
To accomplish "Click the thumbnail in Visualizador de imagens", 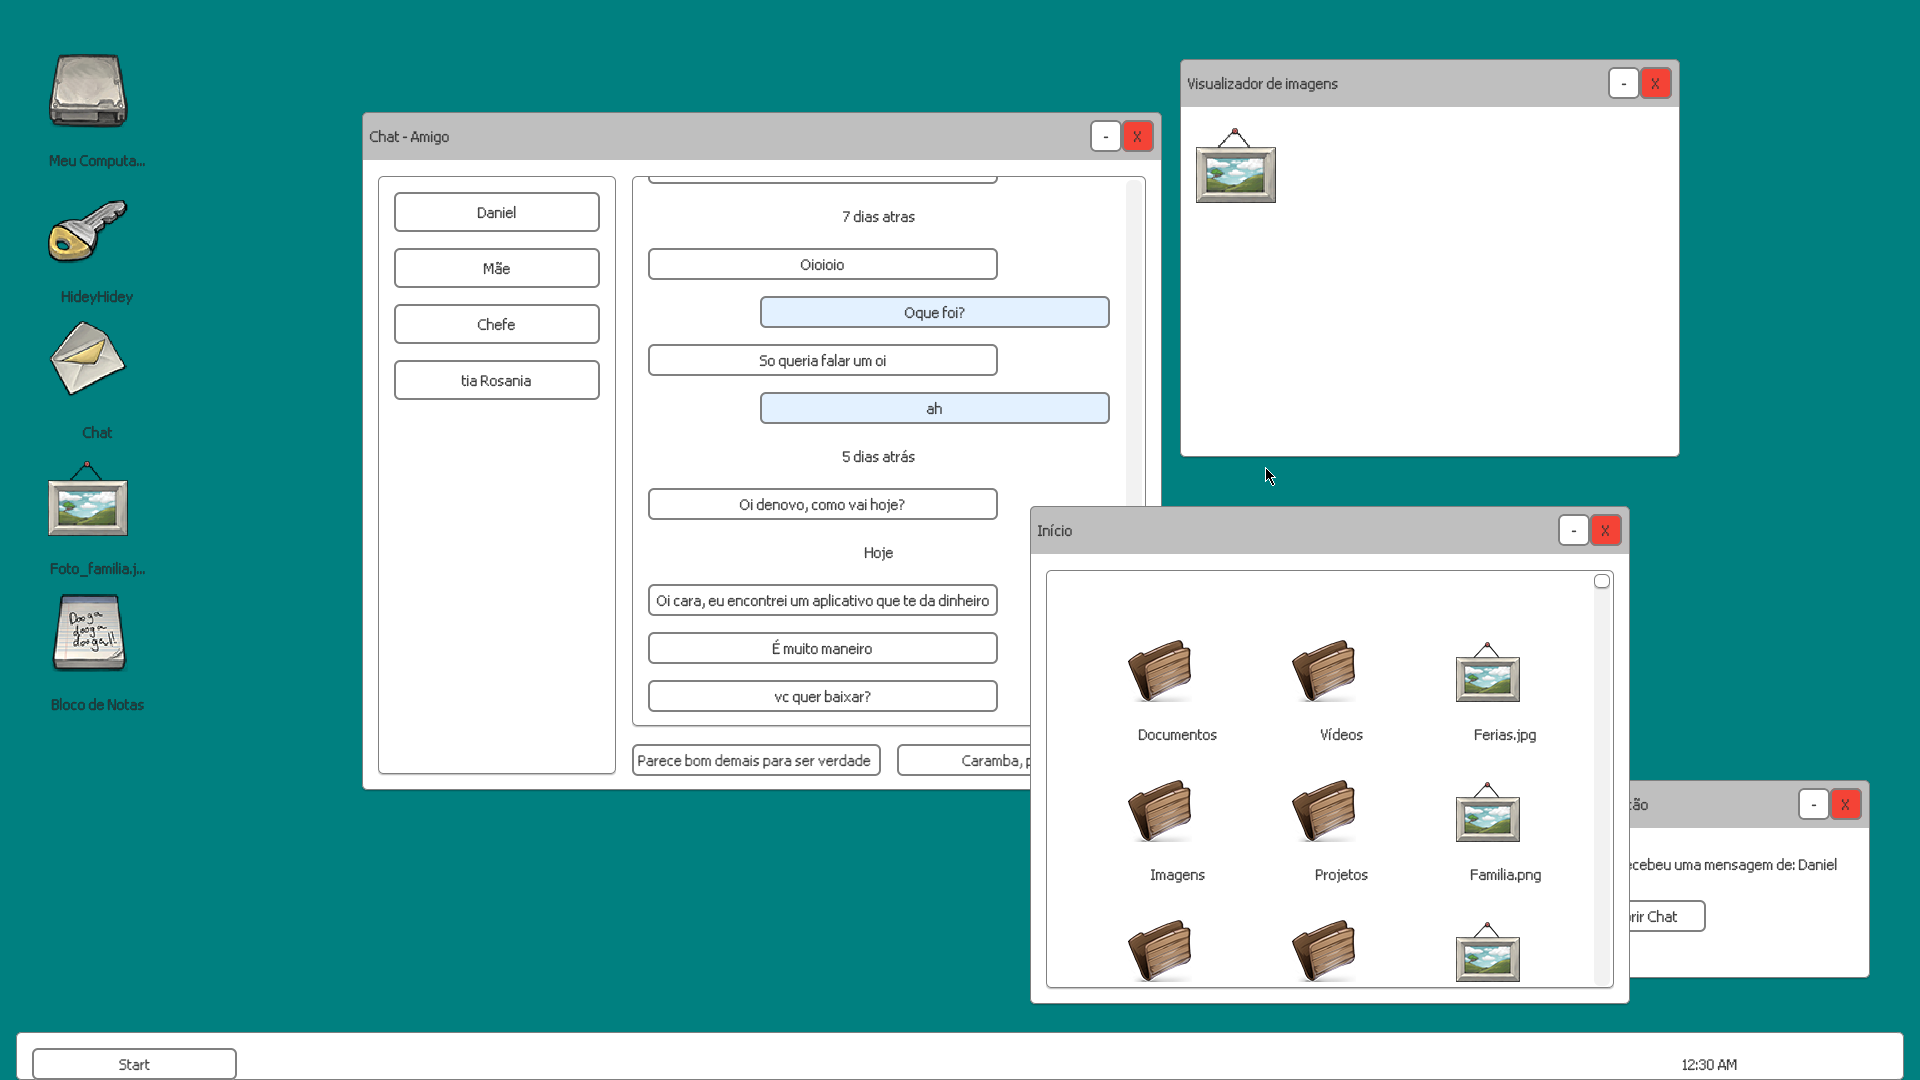I will pyautogui.click(x=1236, y=168).
